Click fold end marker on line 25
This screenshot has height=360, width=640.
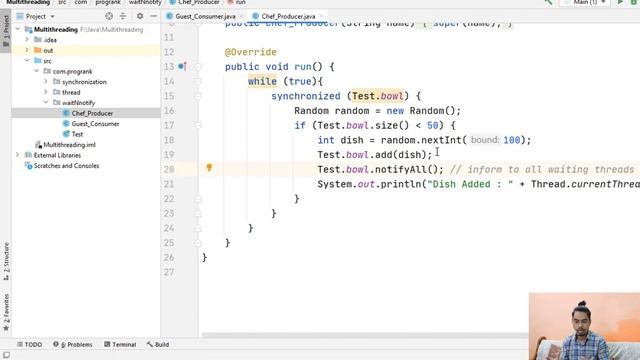(198, 243)
